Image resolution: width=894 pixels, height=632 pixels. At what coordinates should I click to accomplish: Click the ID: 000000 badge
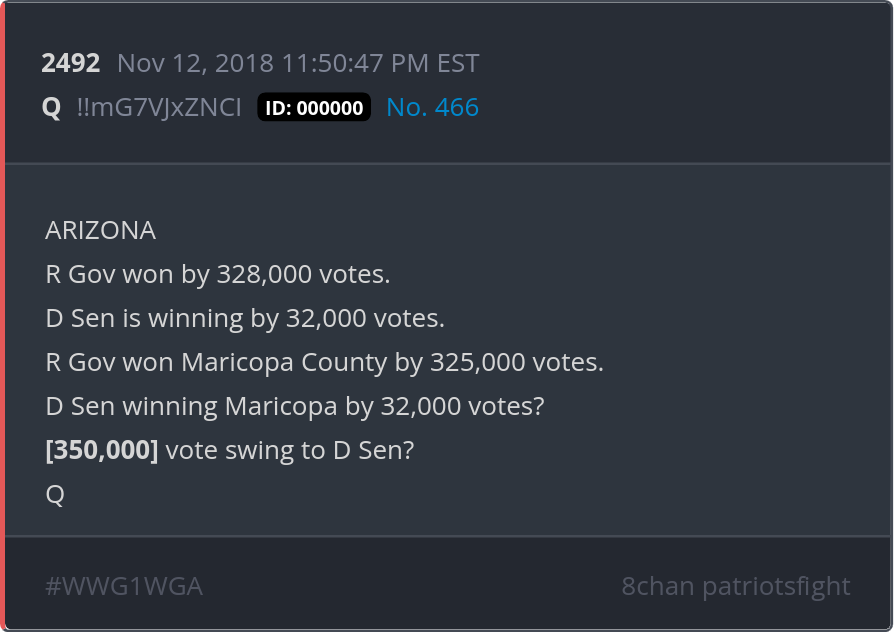pos(314,108)
